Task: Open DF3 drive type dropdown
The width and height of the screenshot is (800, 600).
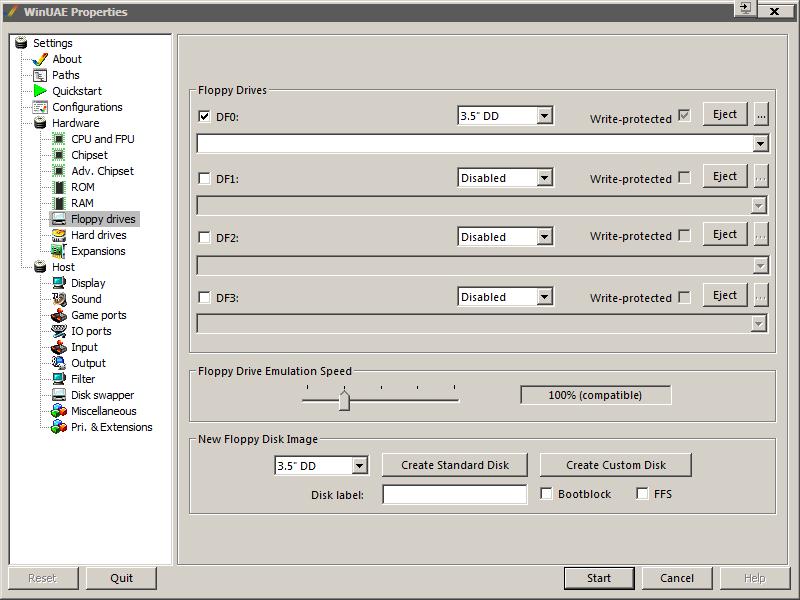Action: click(x=544, y=296)
